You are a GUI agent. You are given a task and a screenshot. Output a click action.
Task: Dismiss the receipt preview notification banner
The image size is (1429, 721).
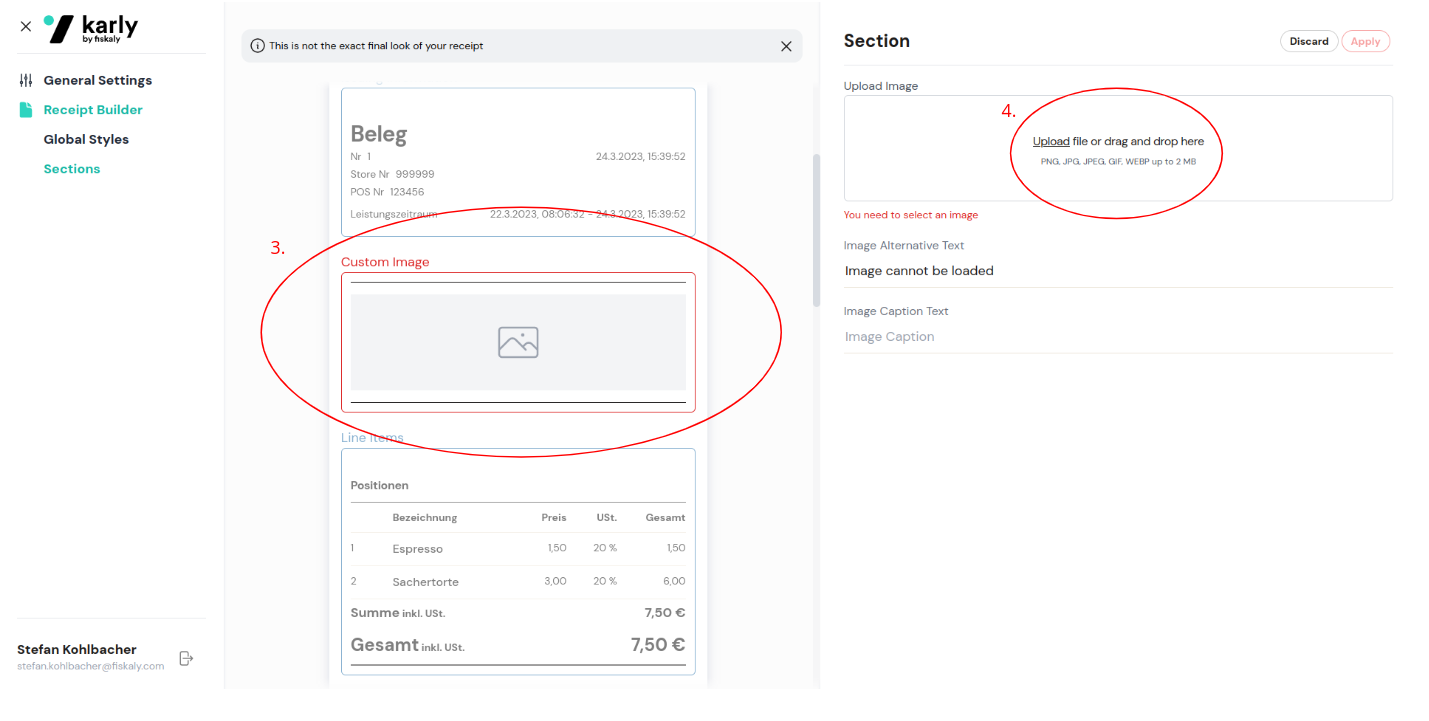click(786, 46)
